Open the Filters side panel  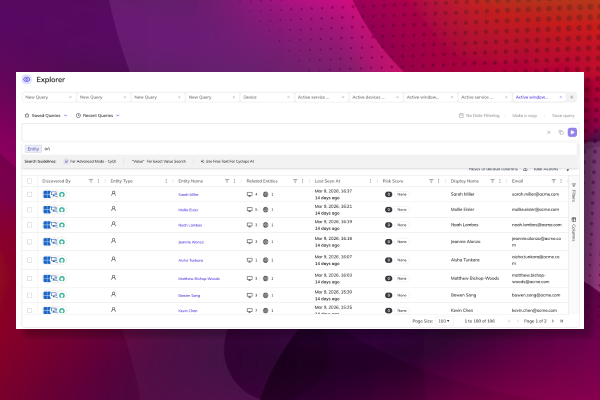[574, 193]
